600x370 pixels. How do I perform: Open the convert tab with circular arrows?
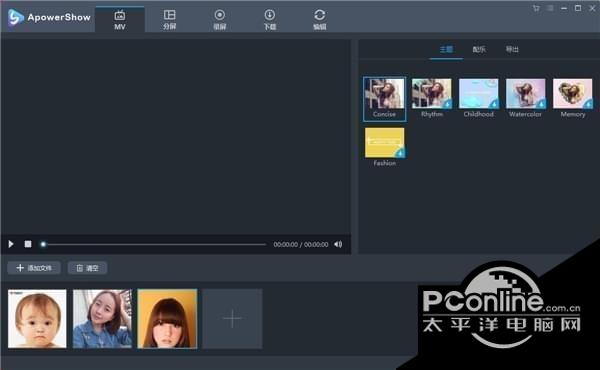[320, 20]
